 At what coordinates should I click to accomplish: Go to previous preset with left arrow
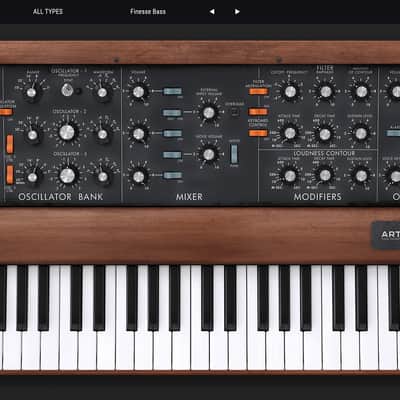pos(212,12)
